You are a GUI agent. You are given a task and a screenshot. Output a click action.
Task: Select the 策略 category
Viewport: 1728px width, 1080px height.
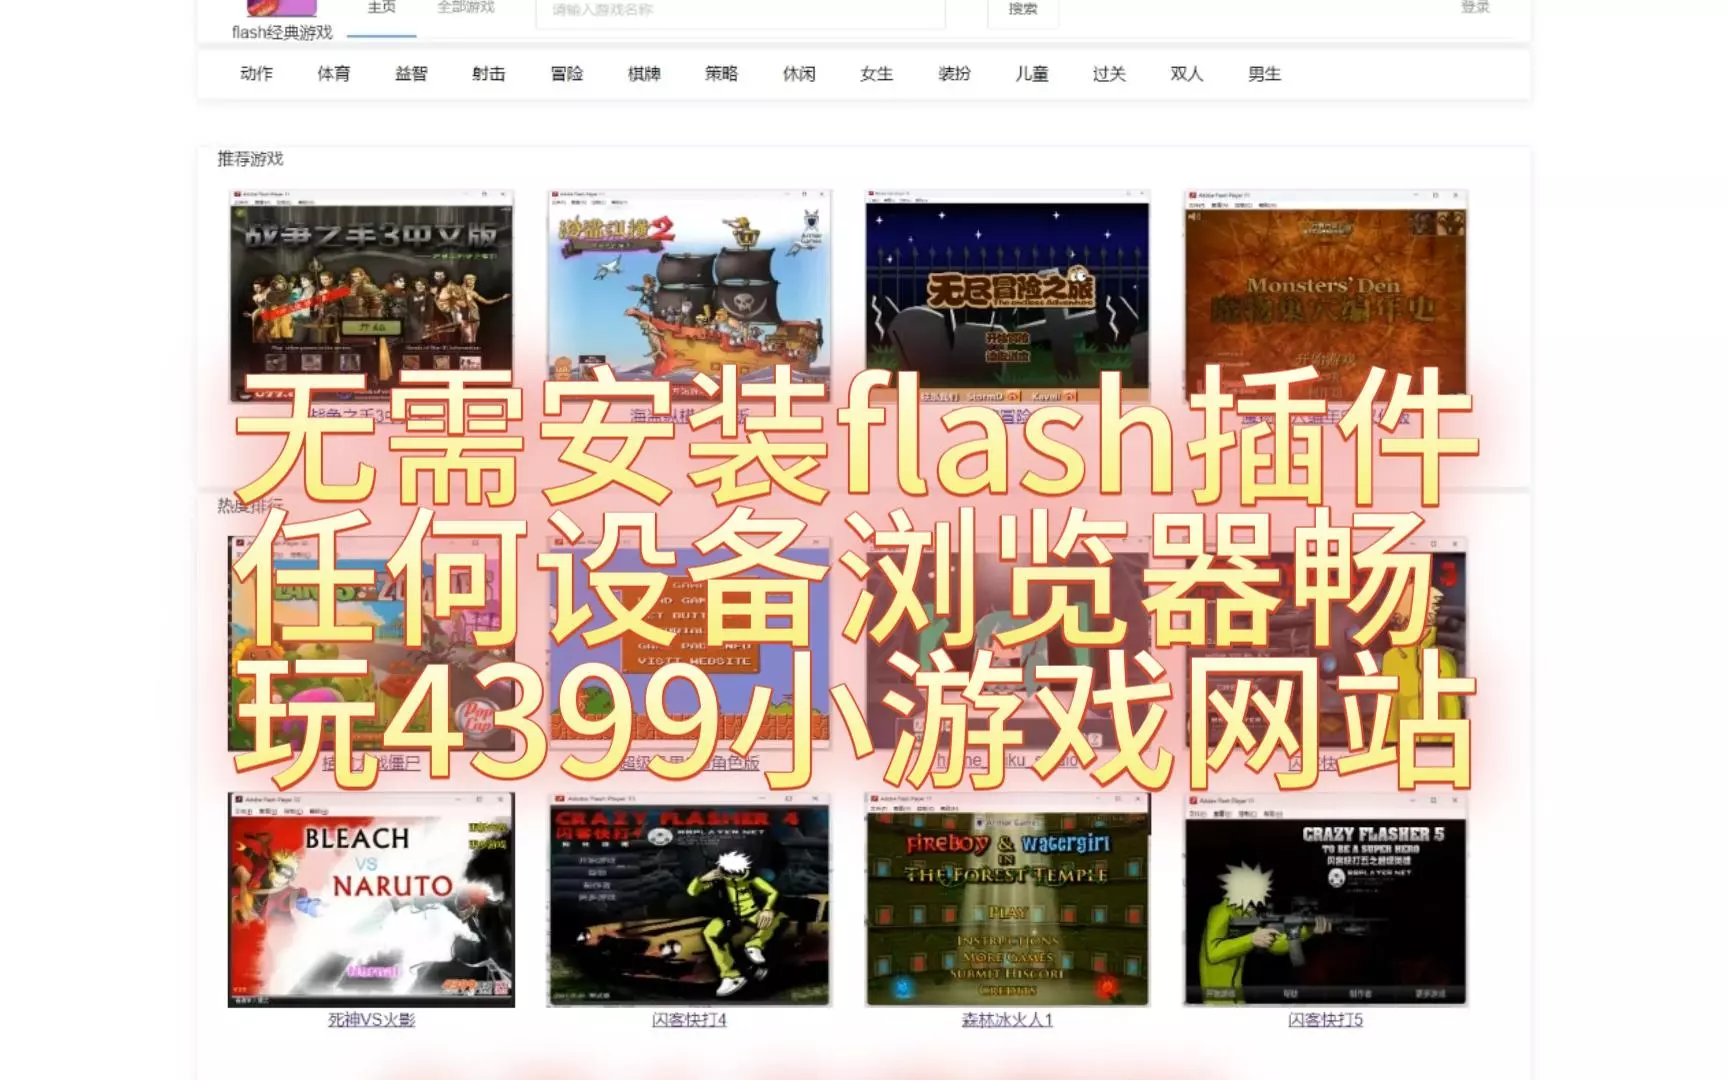click(721, 73)
